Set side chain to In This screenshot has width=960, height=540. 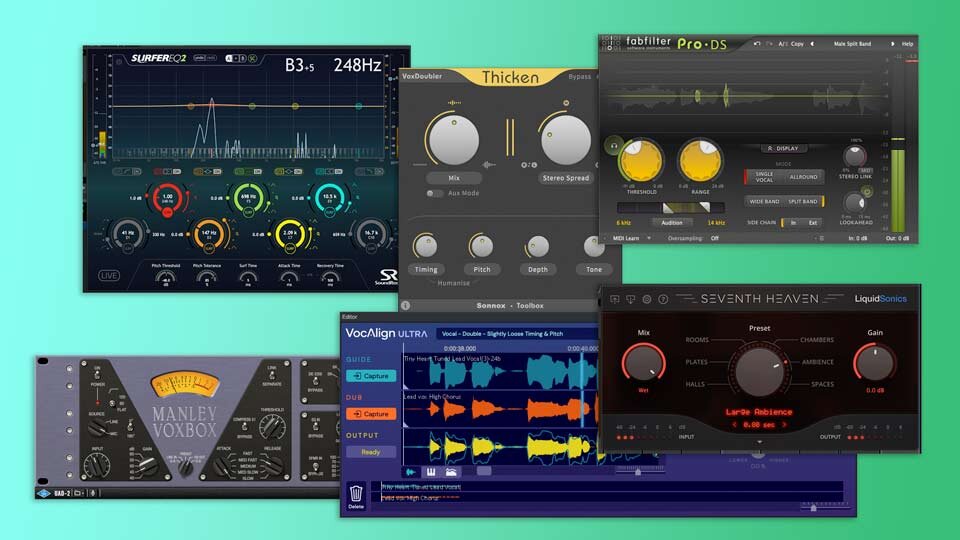[x=793, y=223]
